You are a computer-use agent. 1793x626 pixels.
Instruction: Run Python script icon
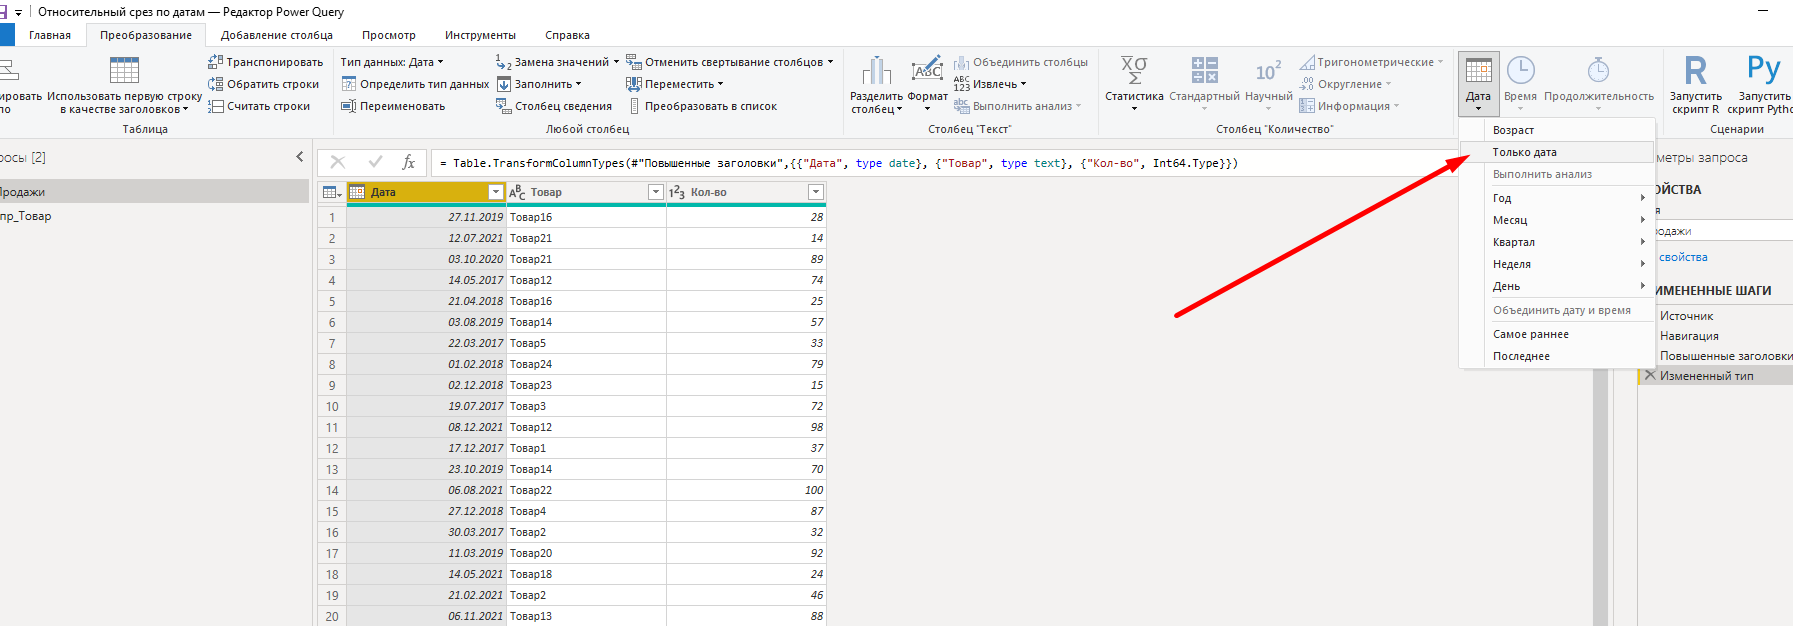coord(1764,69)
